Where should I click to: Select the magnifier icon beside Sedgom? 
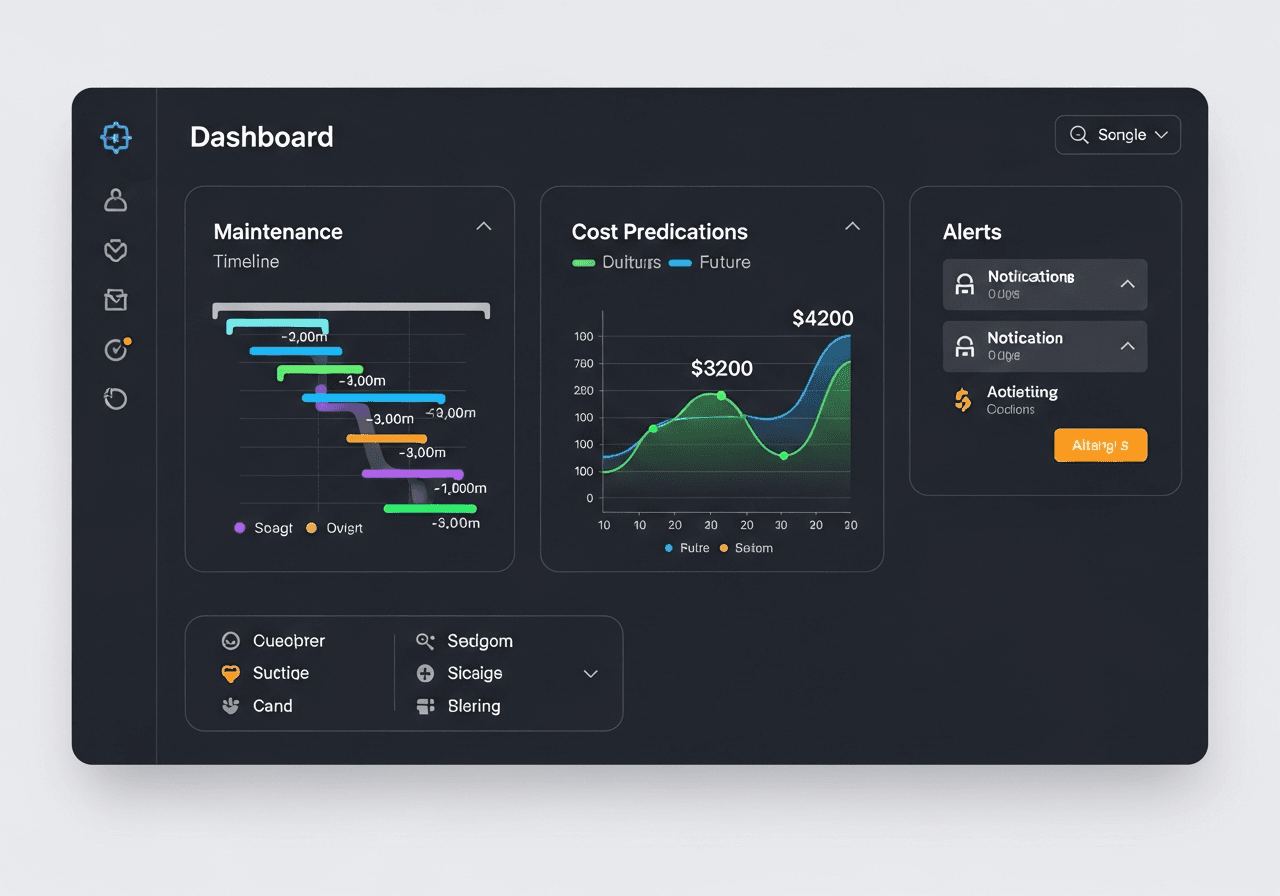point(424,640)
